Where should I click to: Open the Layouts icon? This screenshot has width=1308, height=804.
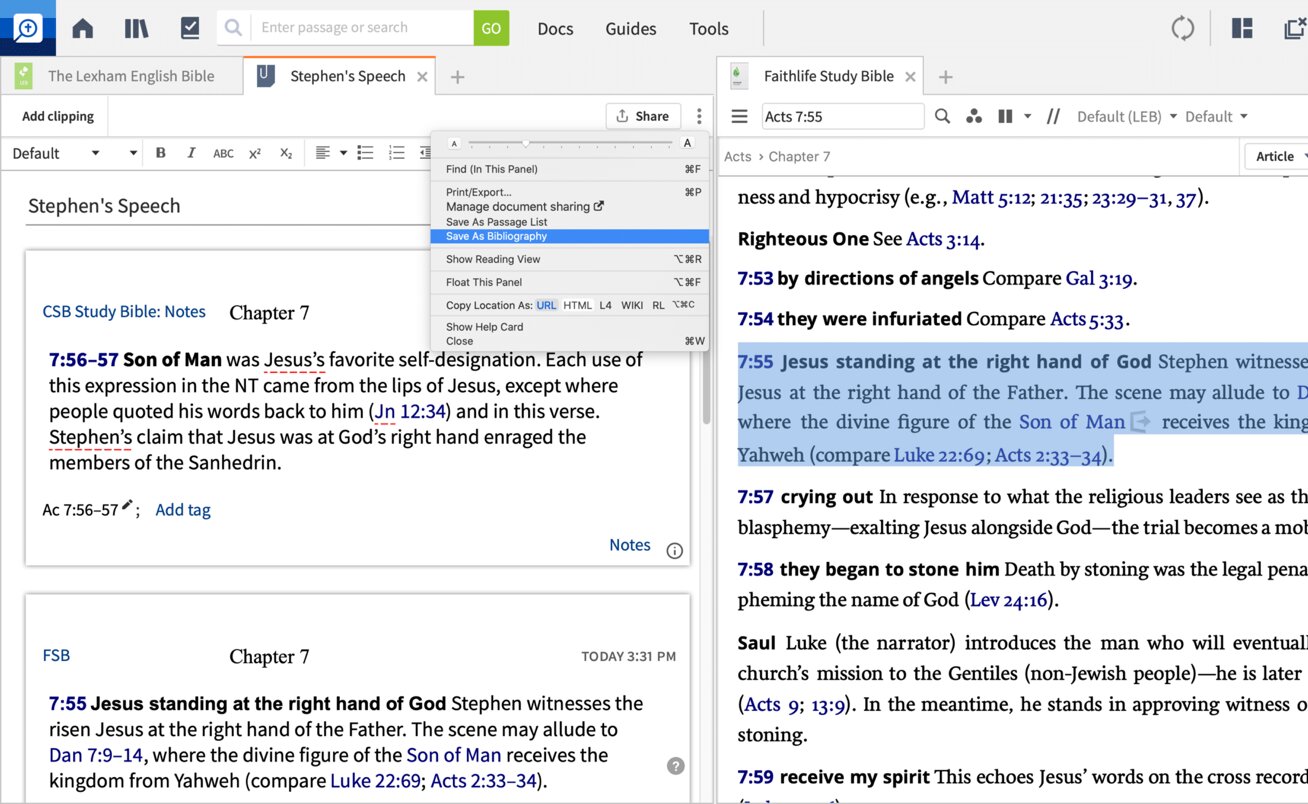[x=1242, y=28]
